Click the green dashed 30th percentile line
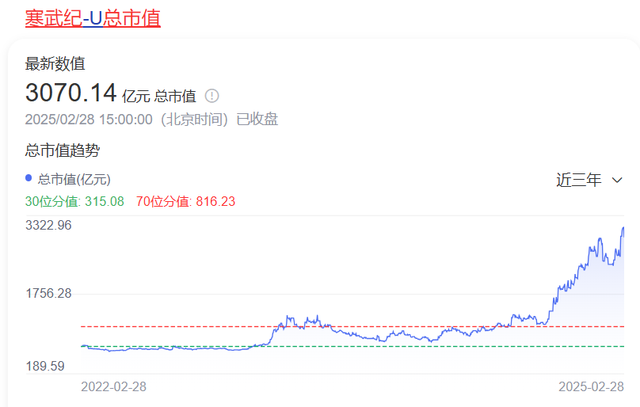 point(352,347)
